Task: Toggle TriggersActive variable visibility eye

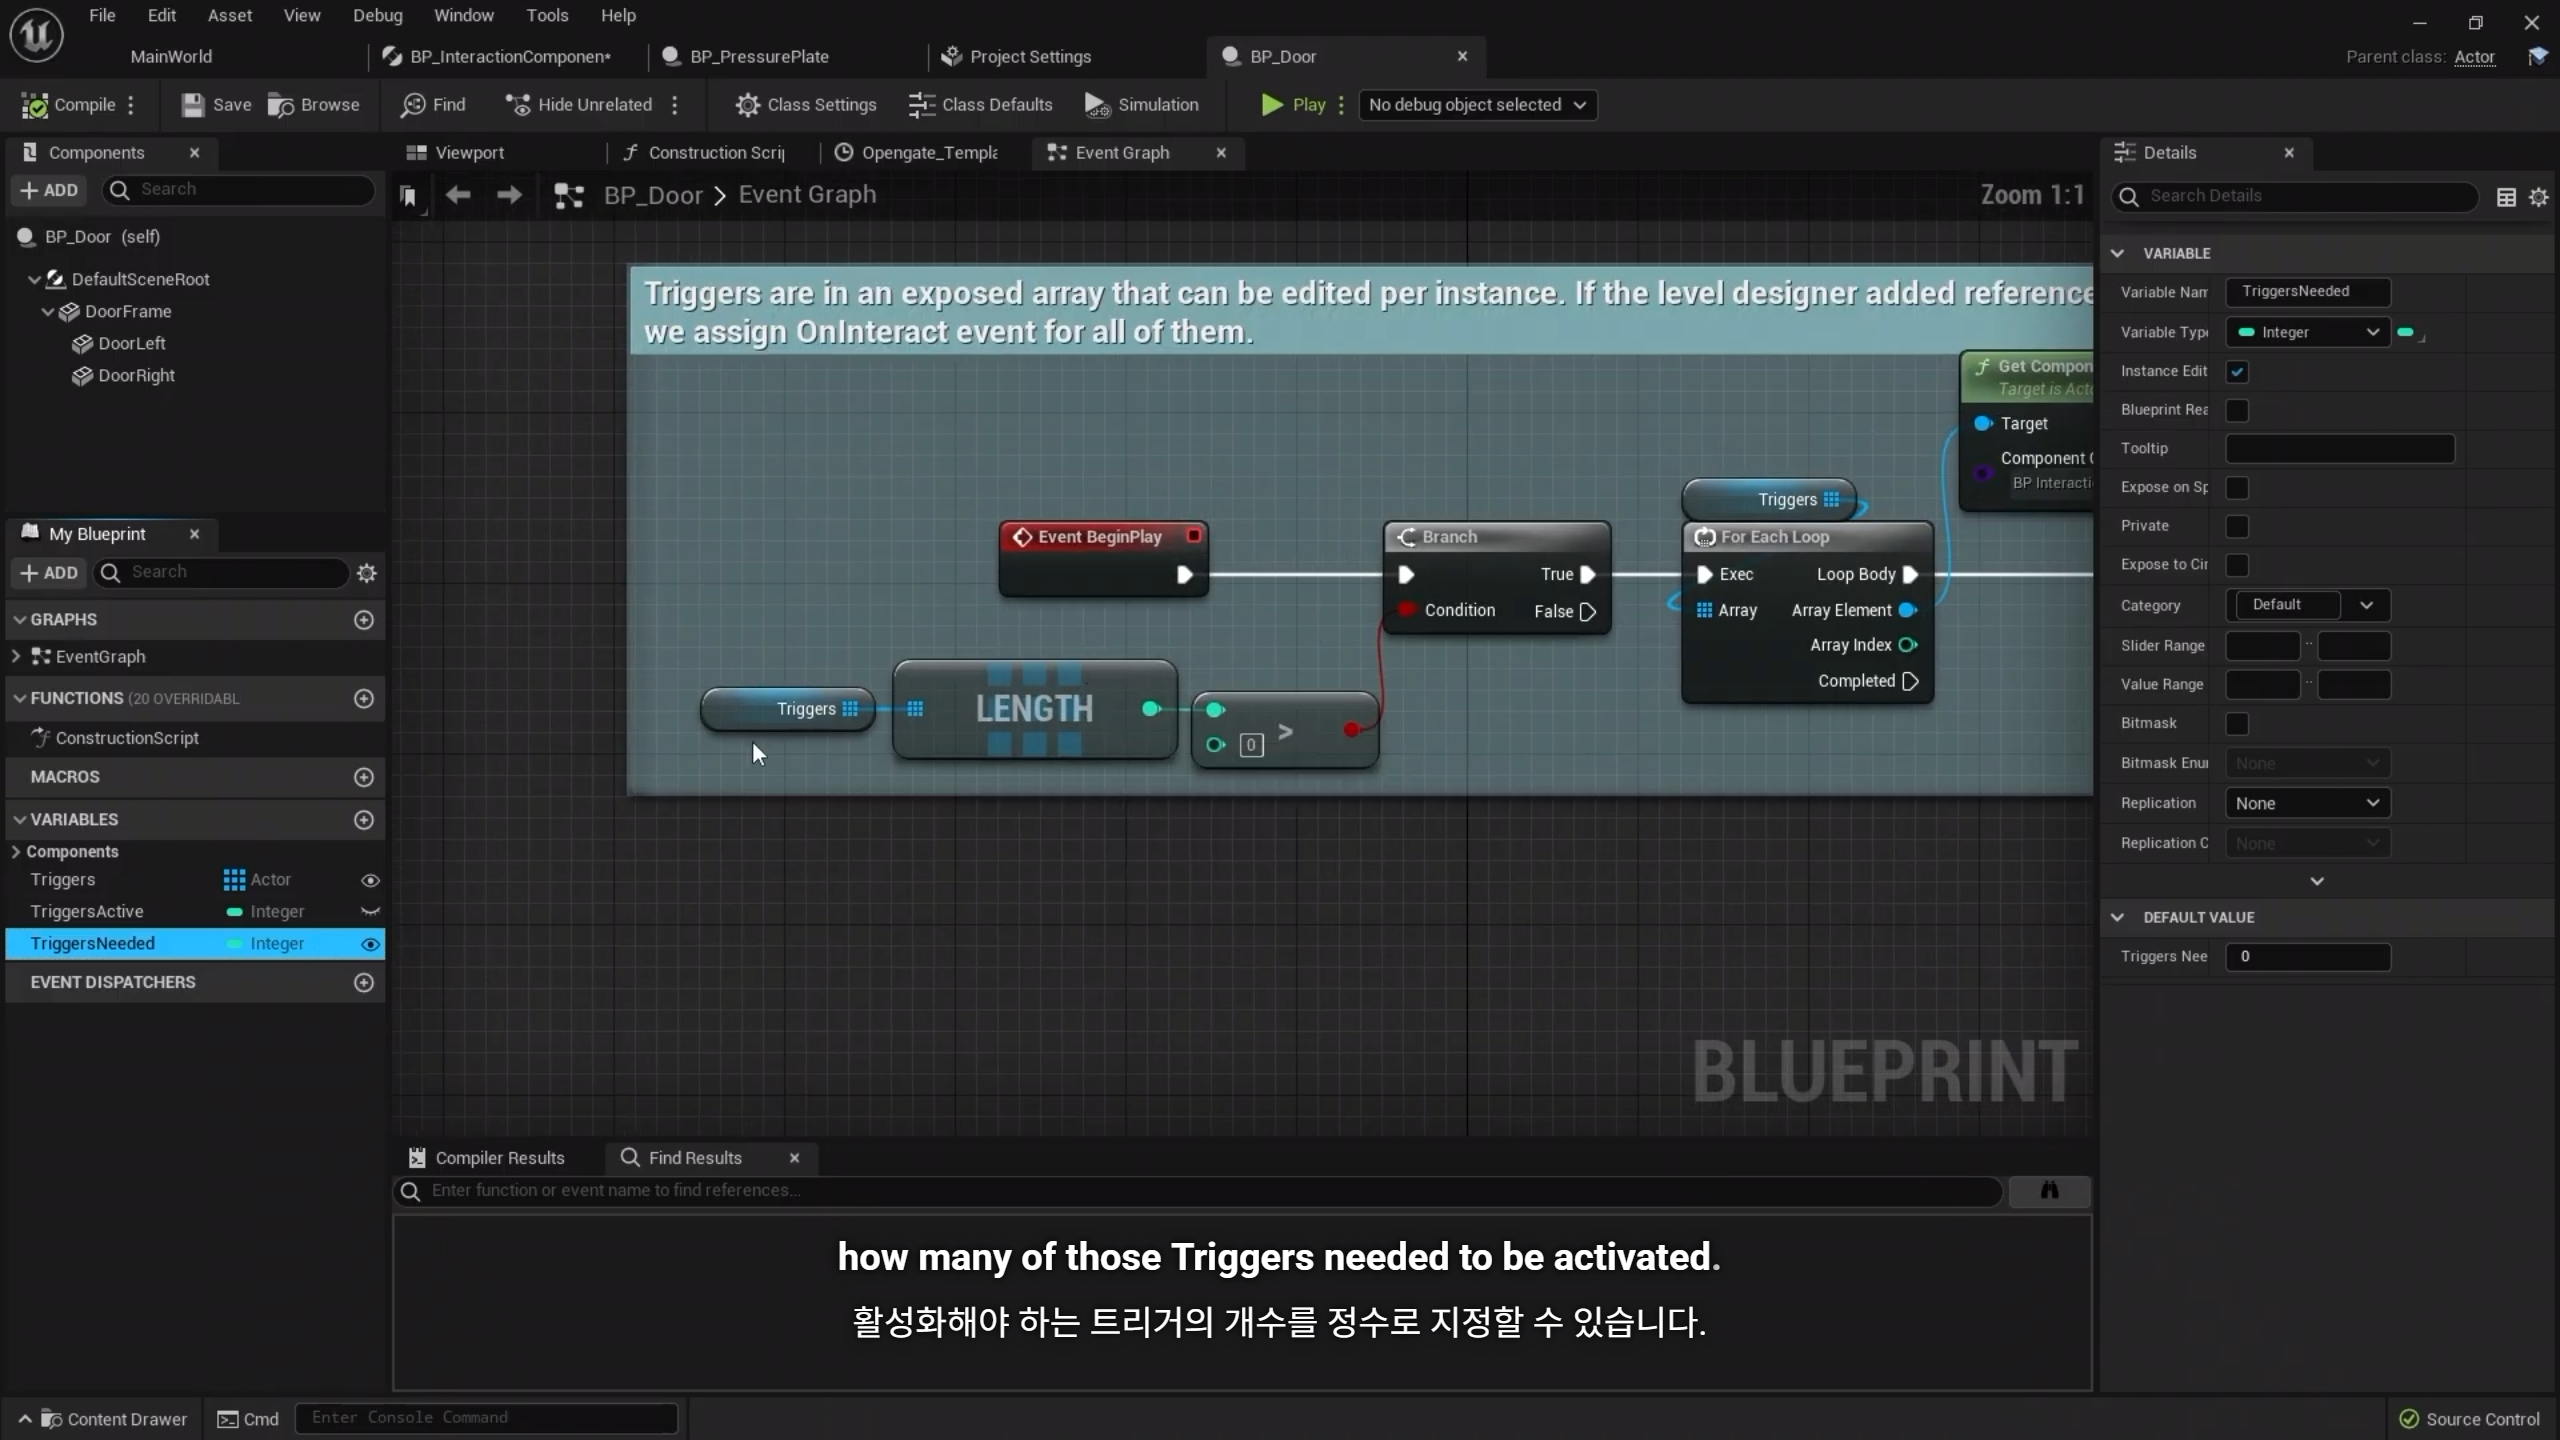Action: click(x=370, y=912)
